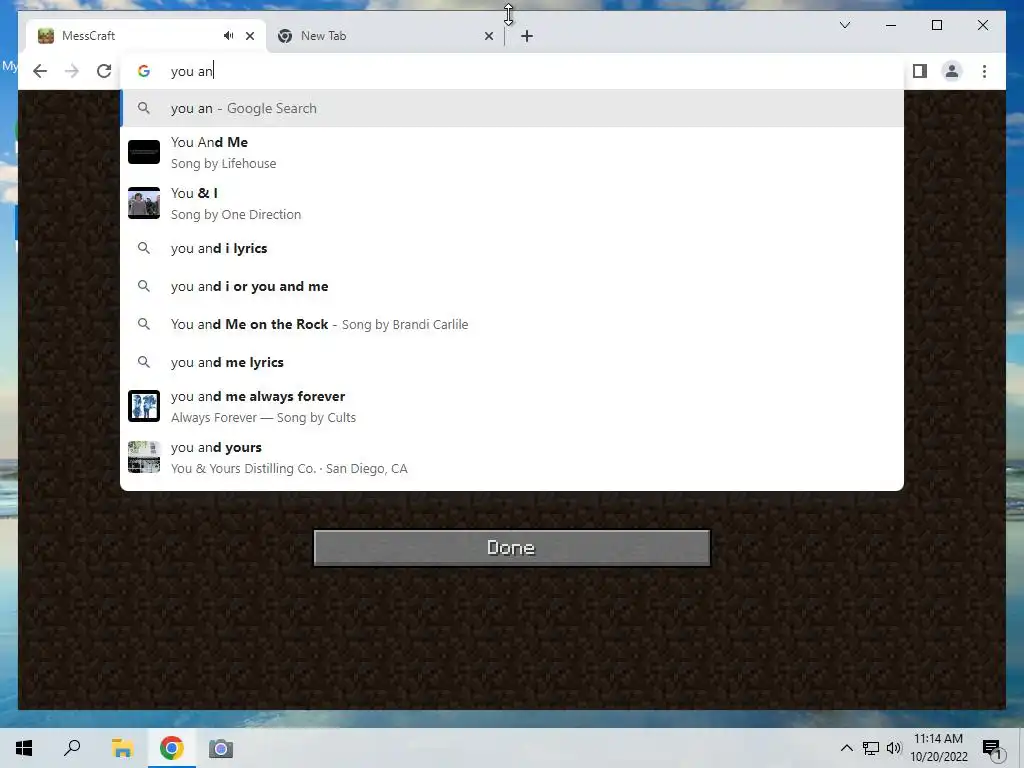The height and width of the screenshot is (768, 1024).
Task: Select 'you an - Google Search' suggestion
Action: point(512,108)
